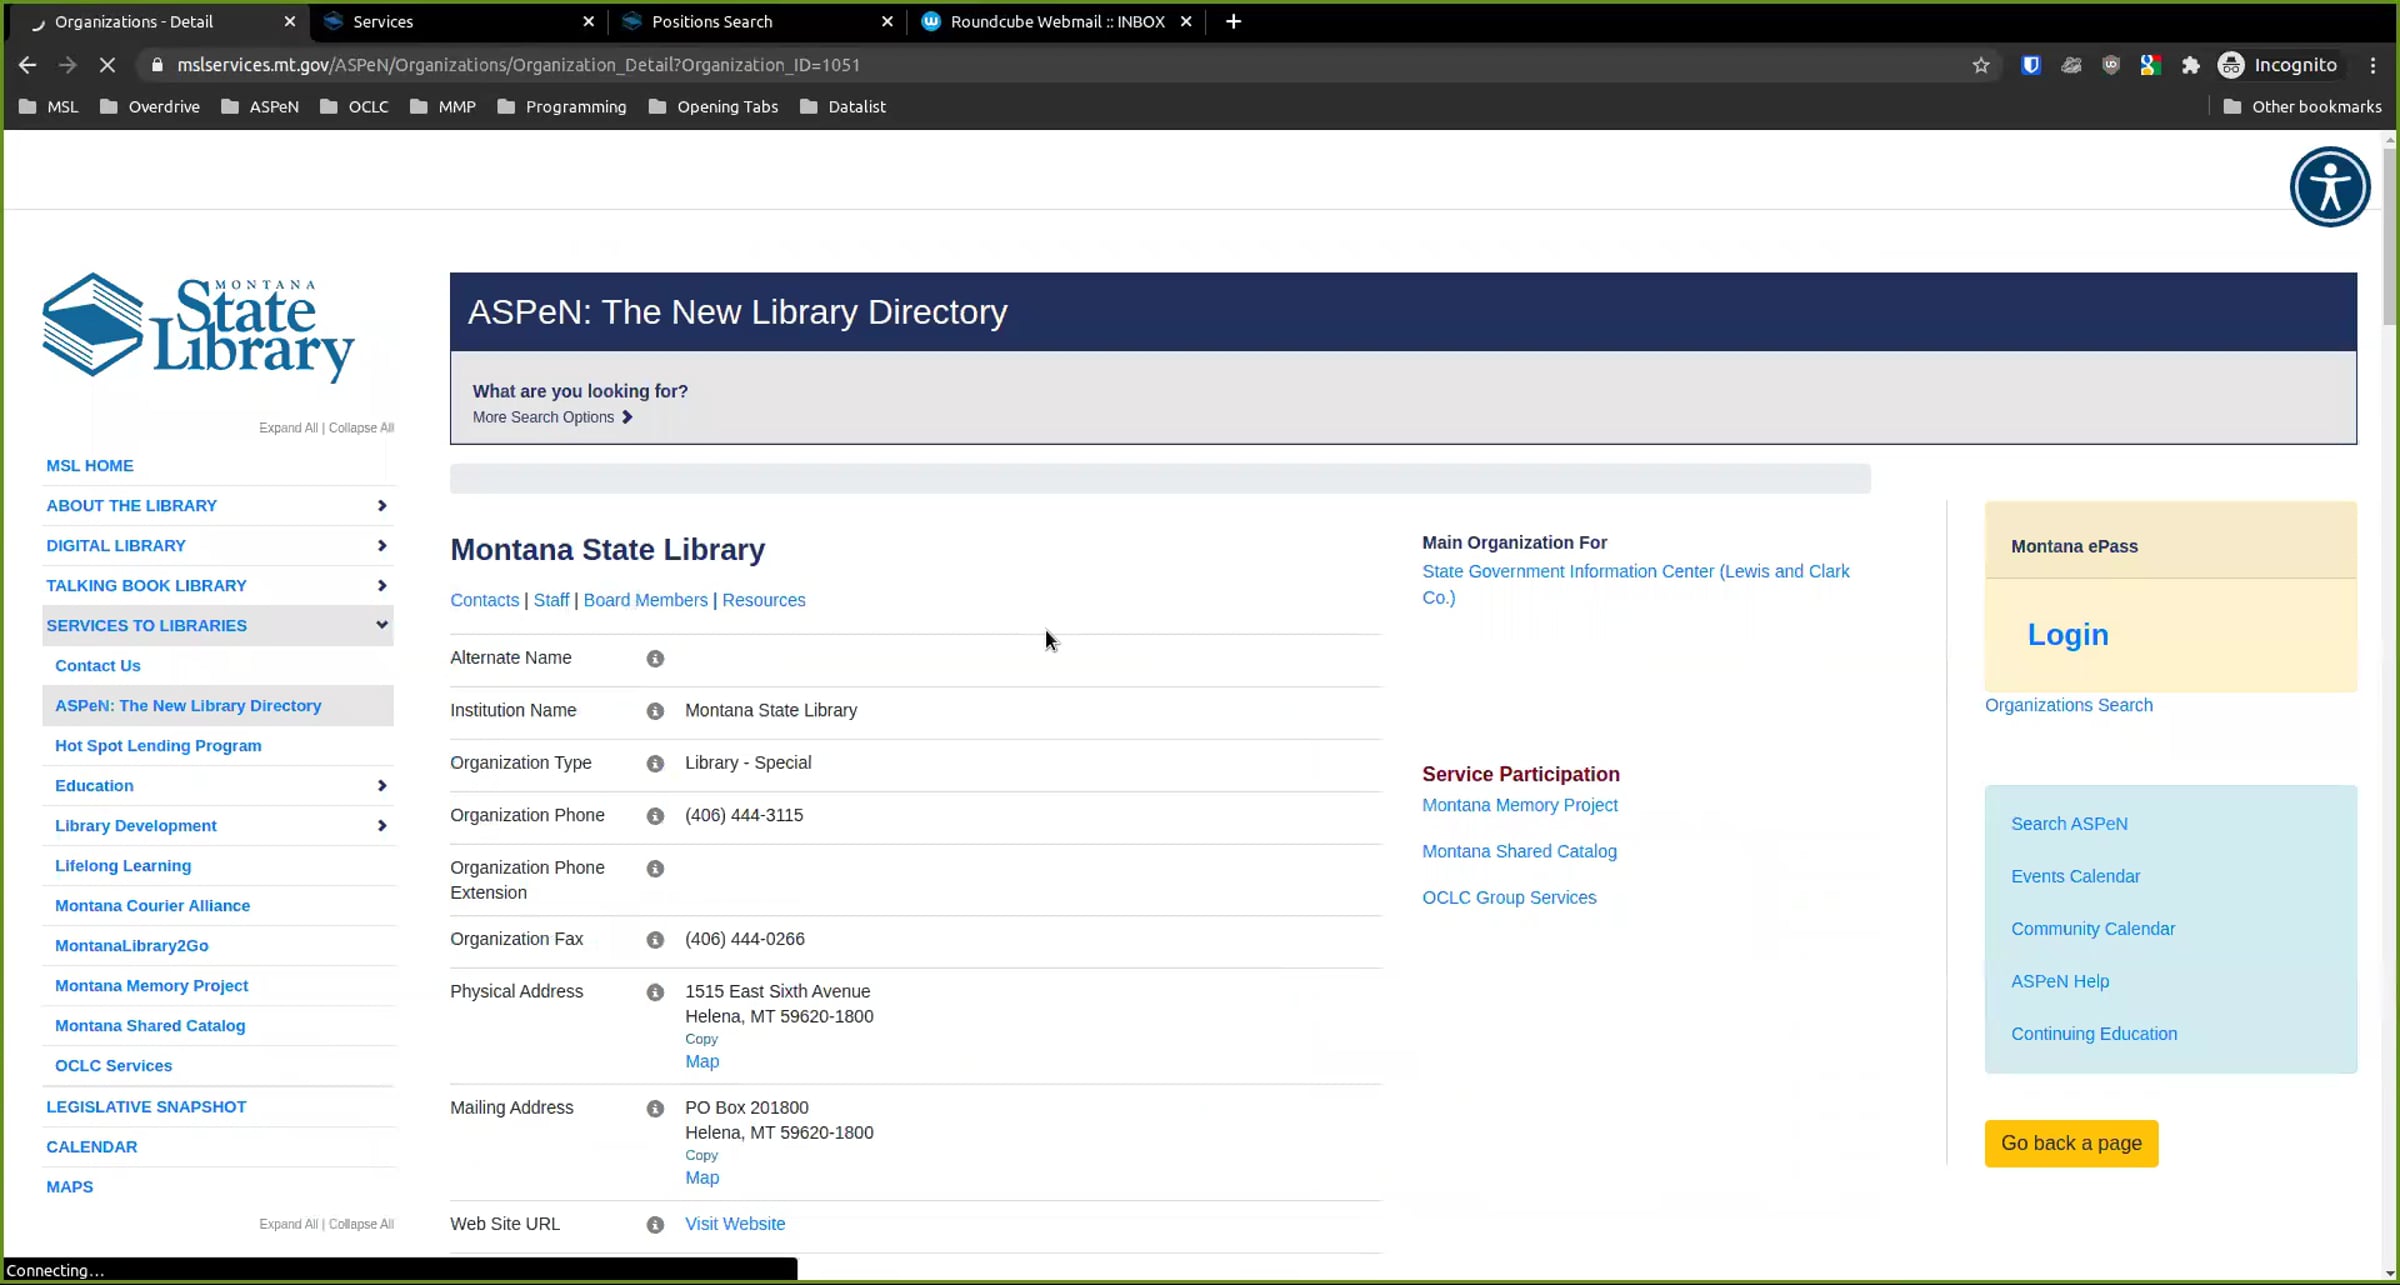The height and width of the screenshot is (1285, 2400).
Task: Click the Web Site URL info icon
Action: click(655, 1225)
